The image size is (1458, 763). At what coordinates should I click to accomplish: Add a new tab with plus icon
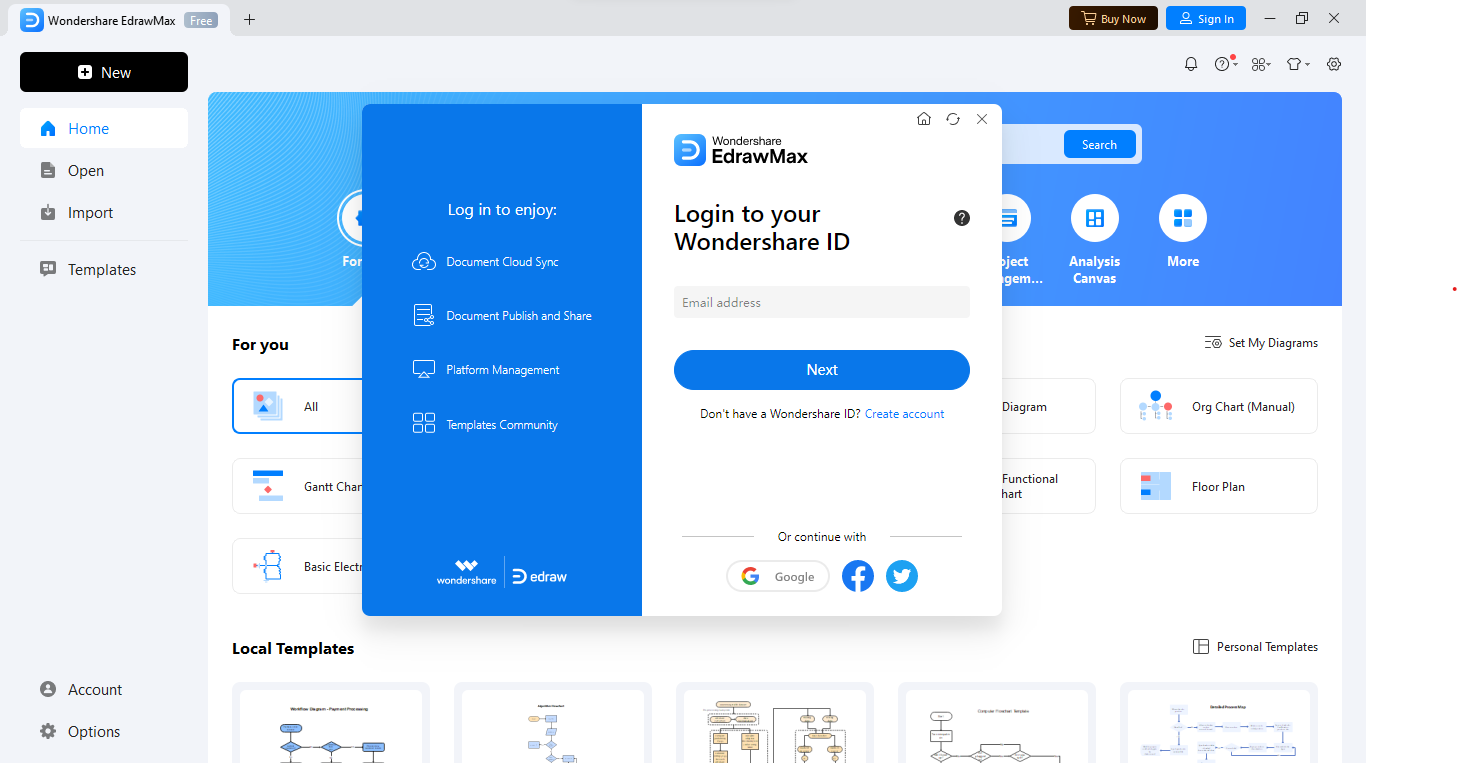tap(250, 19)
